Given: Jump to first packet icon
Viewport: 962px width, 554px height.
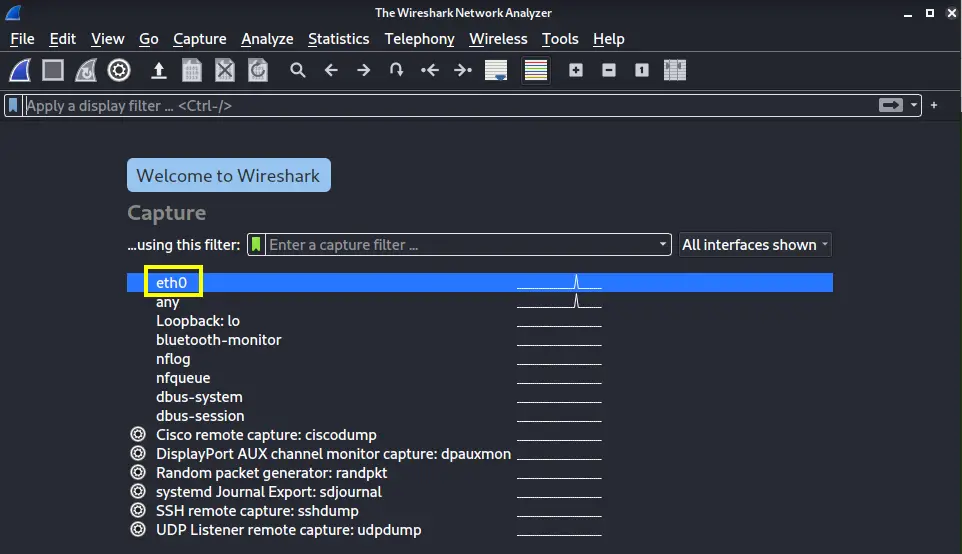Looking at the screenshot, I should 429,70.
